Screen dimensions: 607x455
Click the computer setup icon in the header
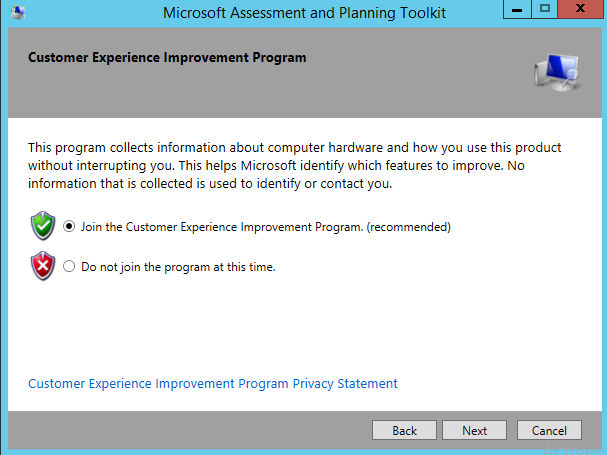tap(552, 71)
